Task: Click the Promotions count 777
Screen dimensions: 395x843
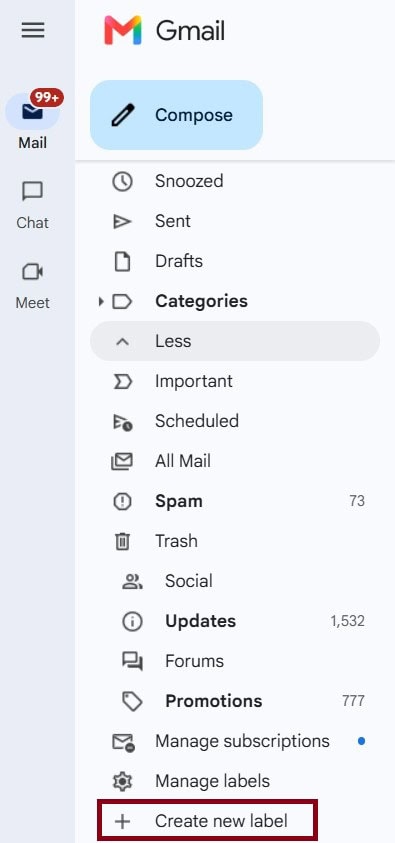Action: [x=353, y=702]
